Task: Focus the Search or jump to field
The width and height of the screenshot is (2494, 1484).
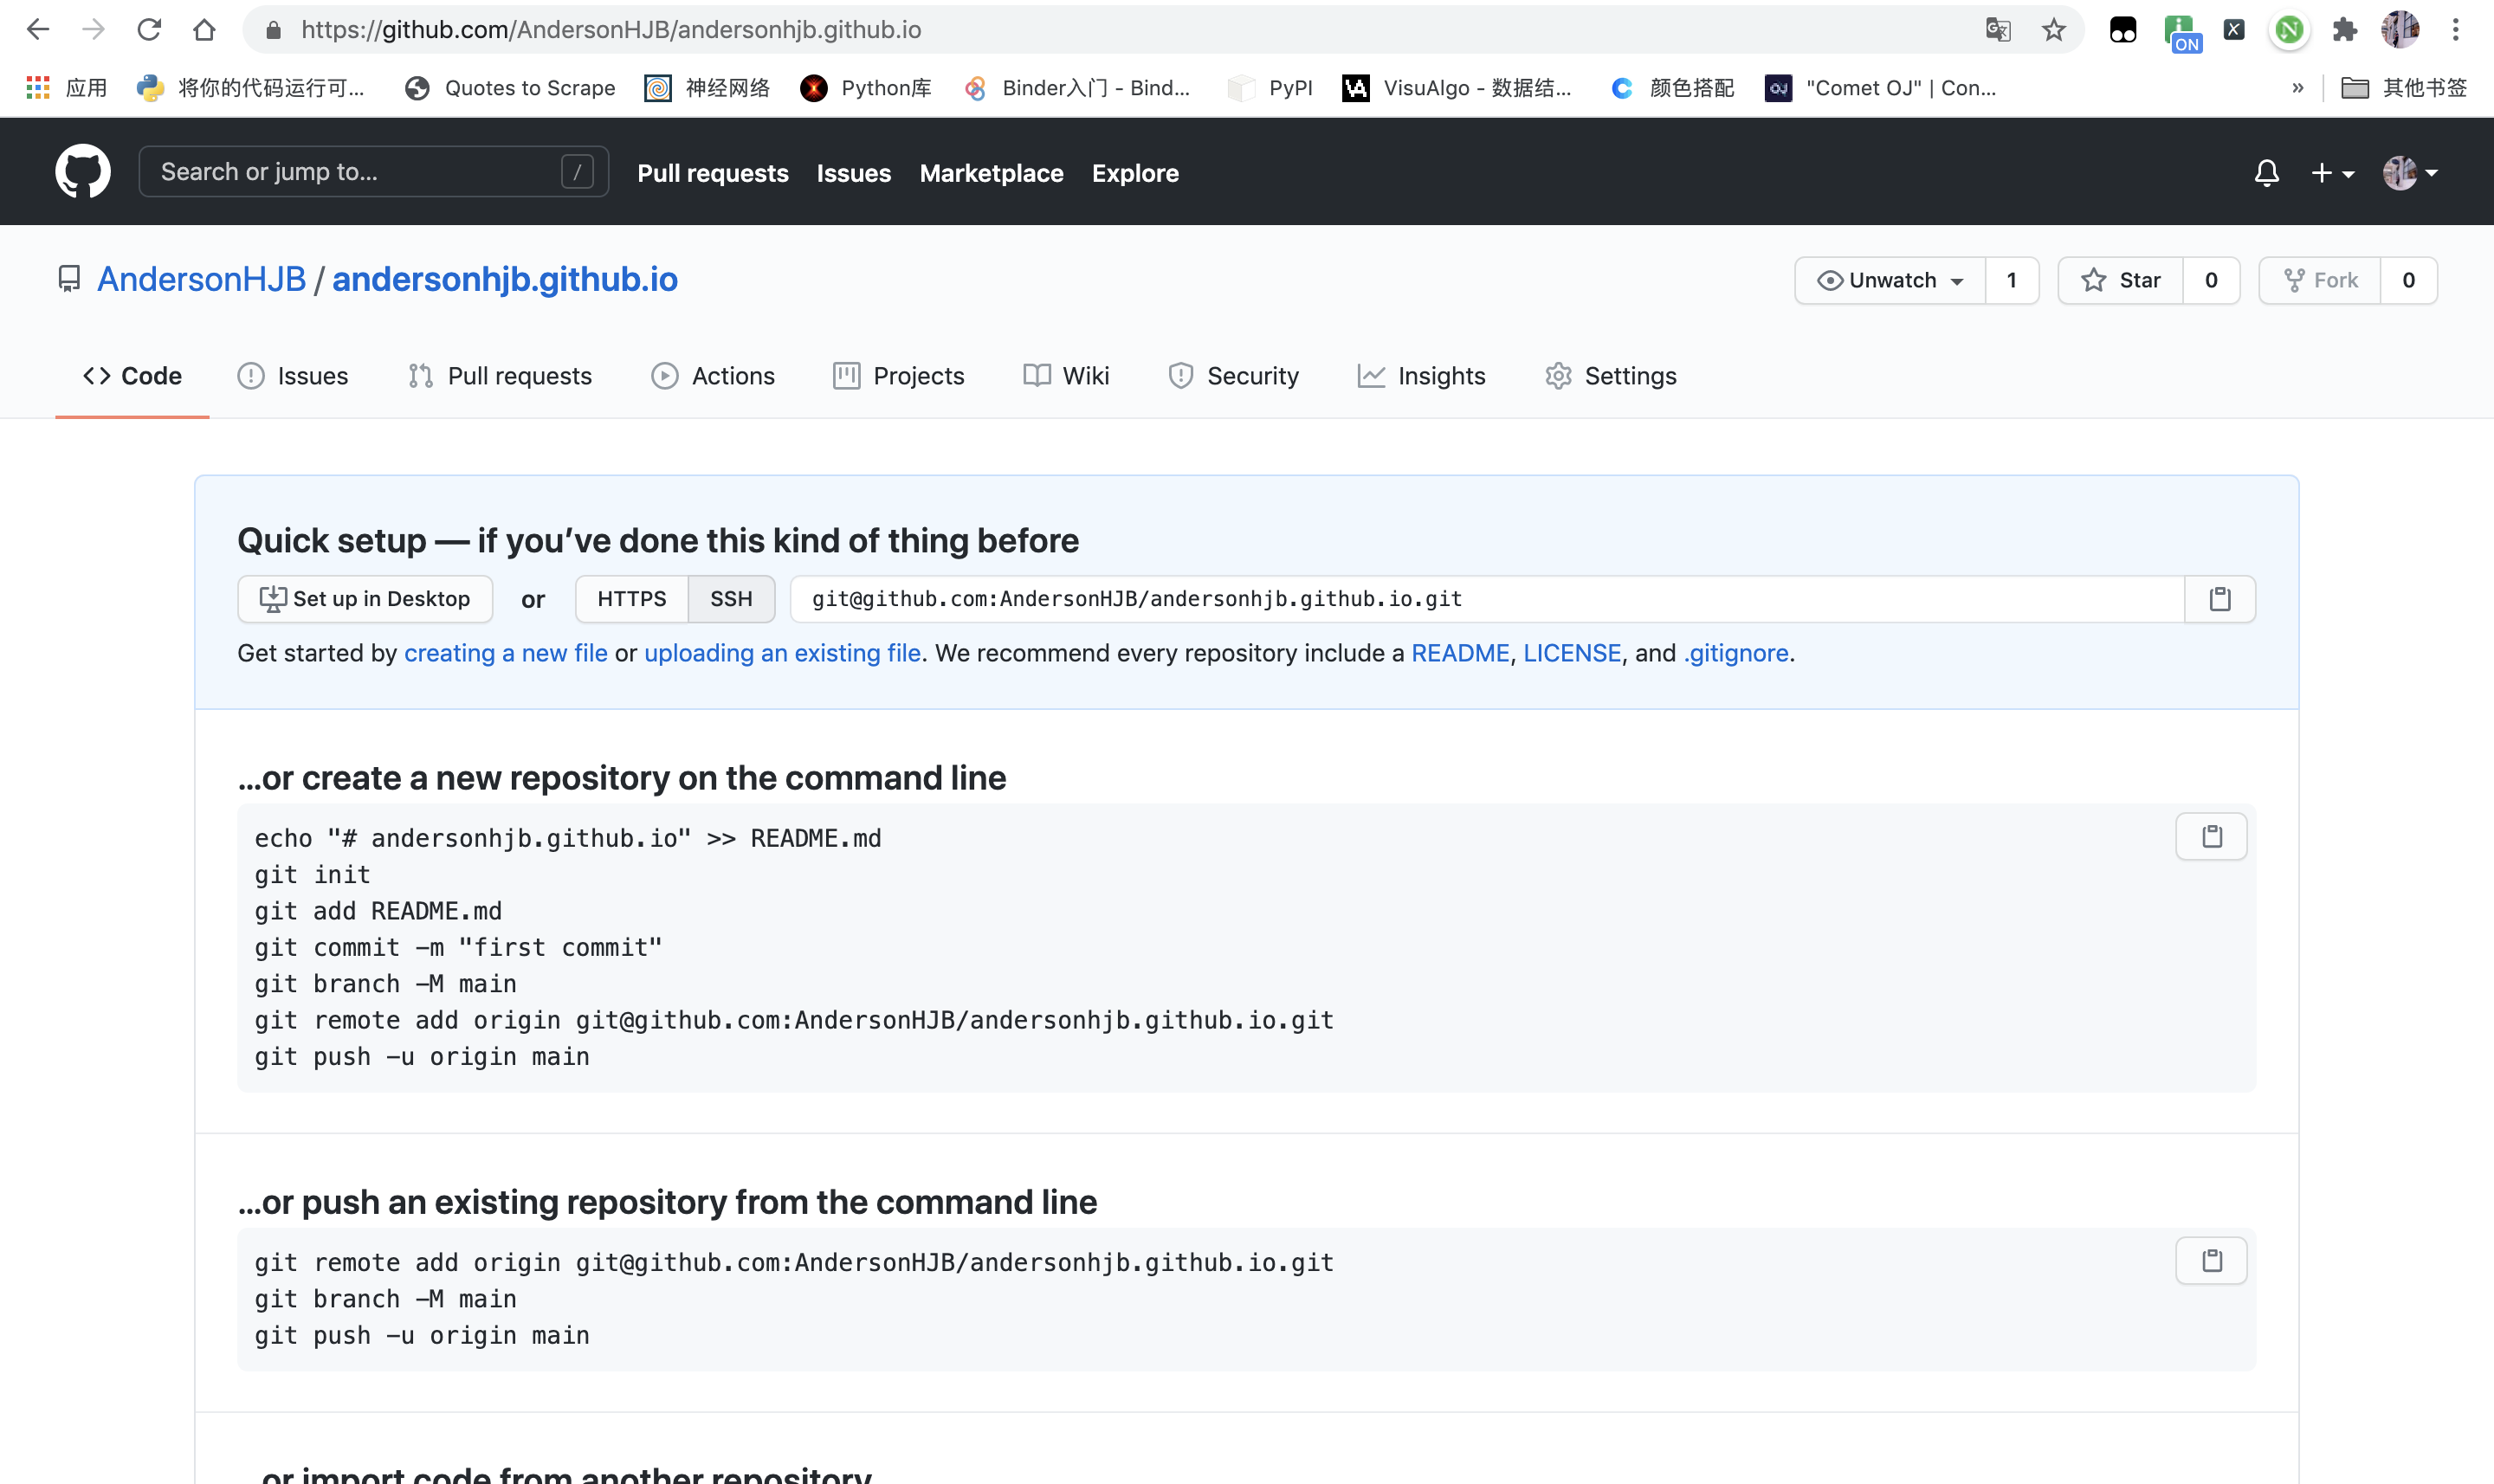Action: [373, 172]
